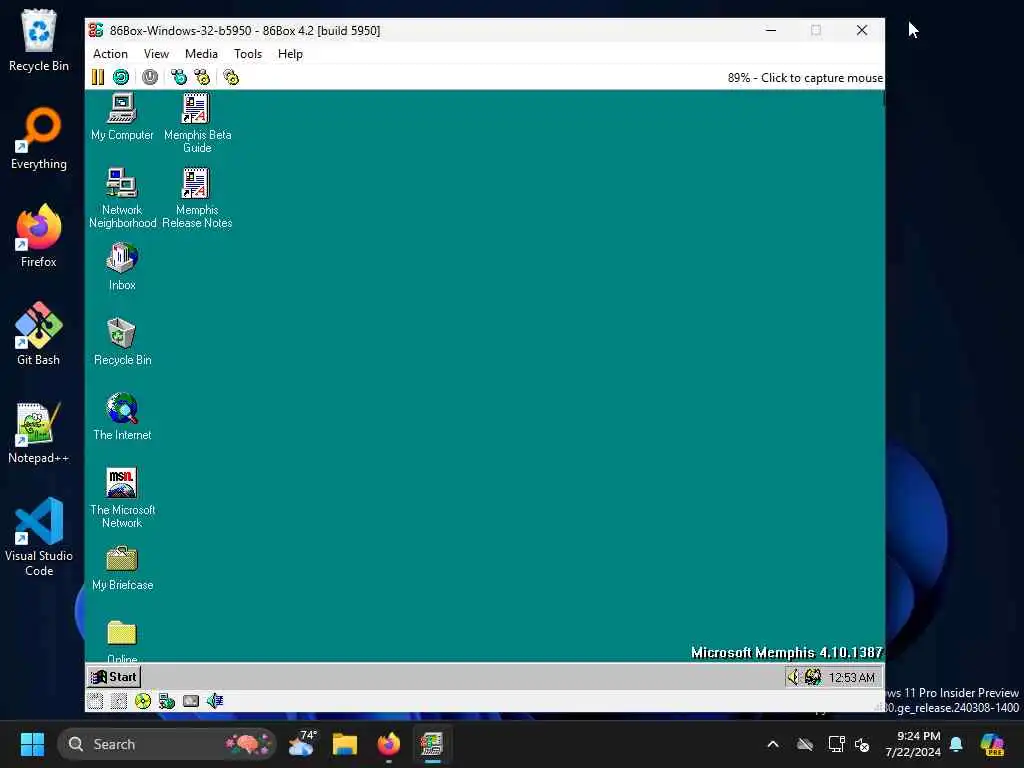Select the Memphis Recycle Bin icon
The image size is (1024, 768).
(x=122, y=342)
